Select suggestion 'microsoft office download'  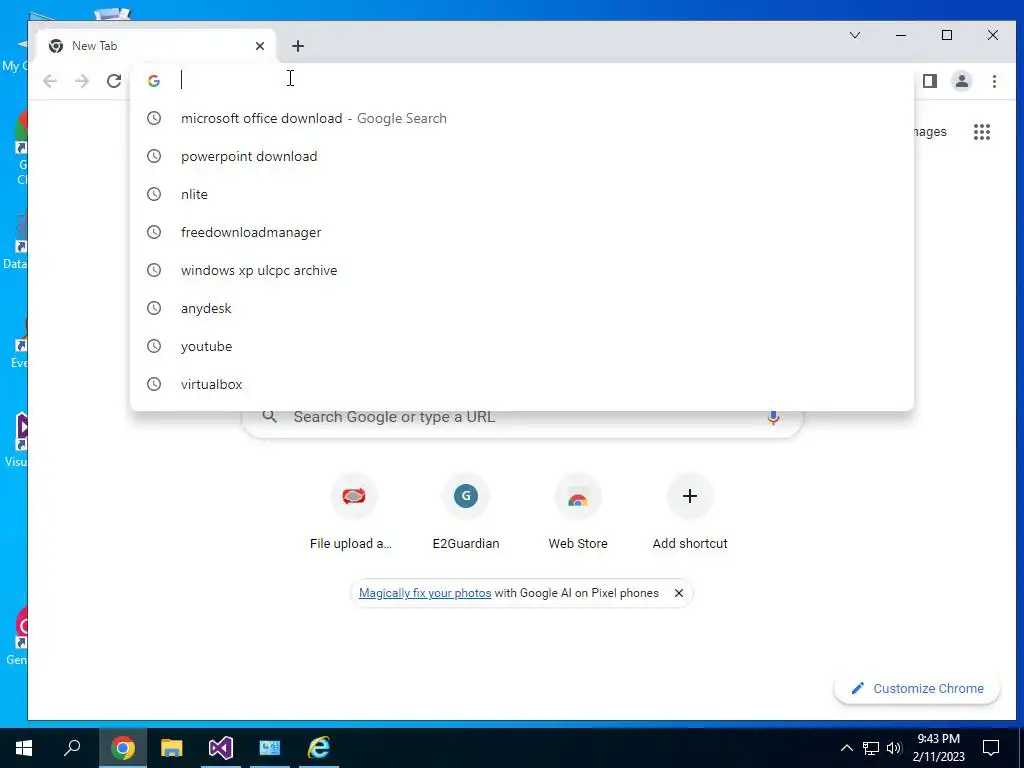[x=522, y=118]
